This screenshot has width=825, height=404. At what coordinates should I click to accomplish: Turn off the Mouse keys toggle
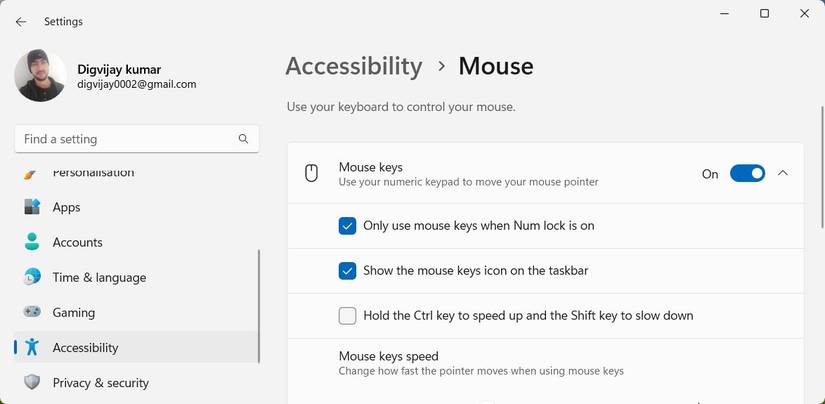[747, 174]
